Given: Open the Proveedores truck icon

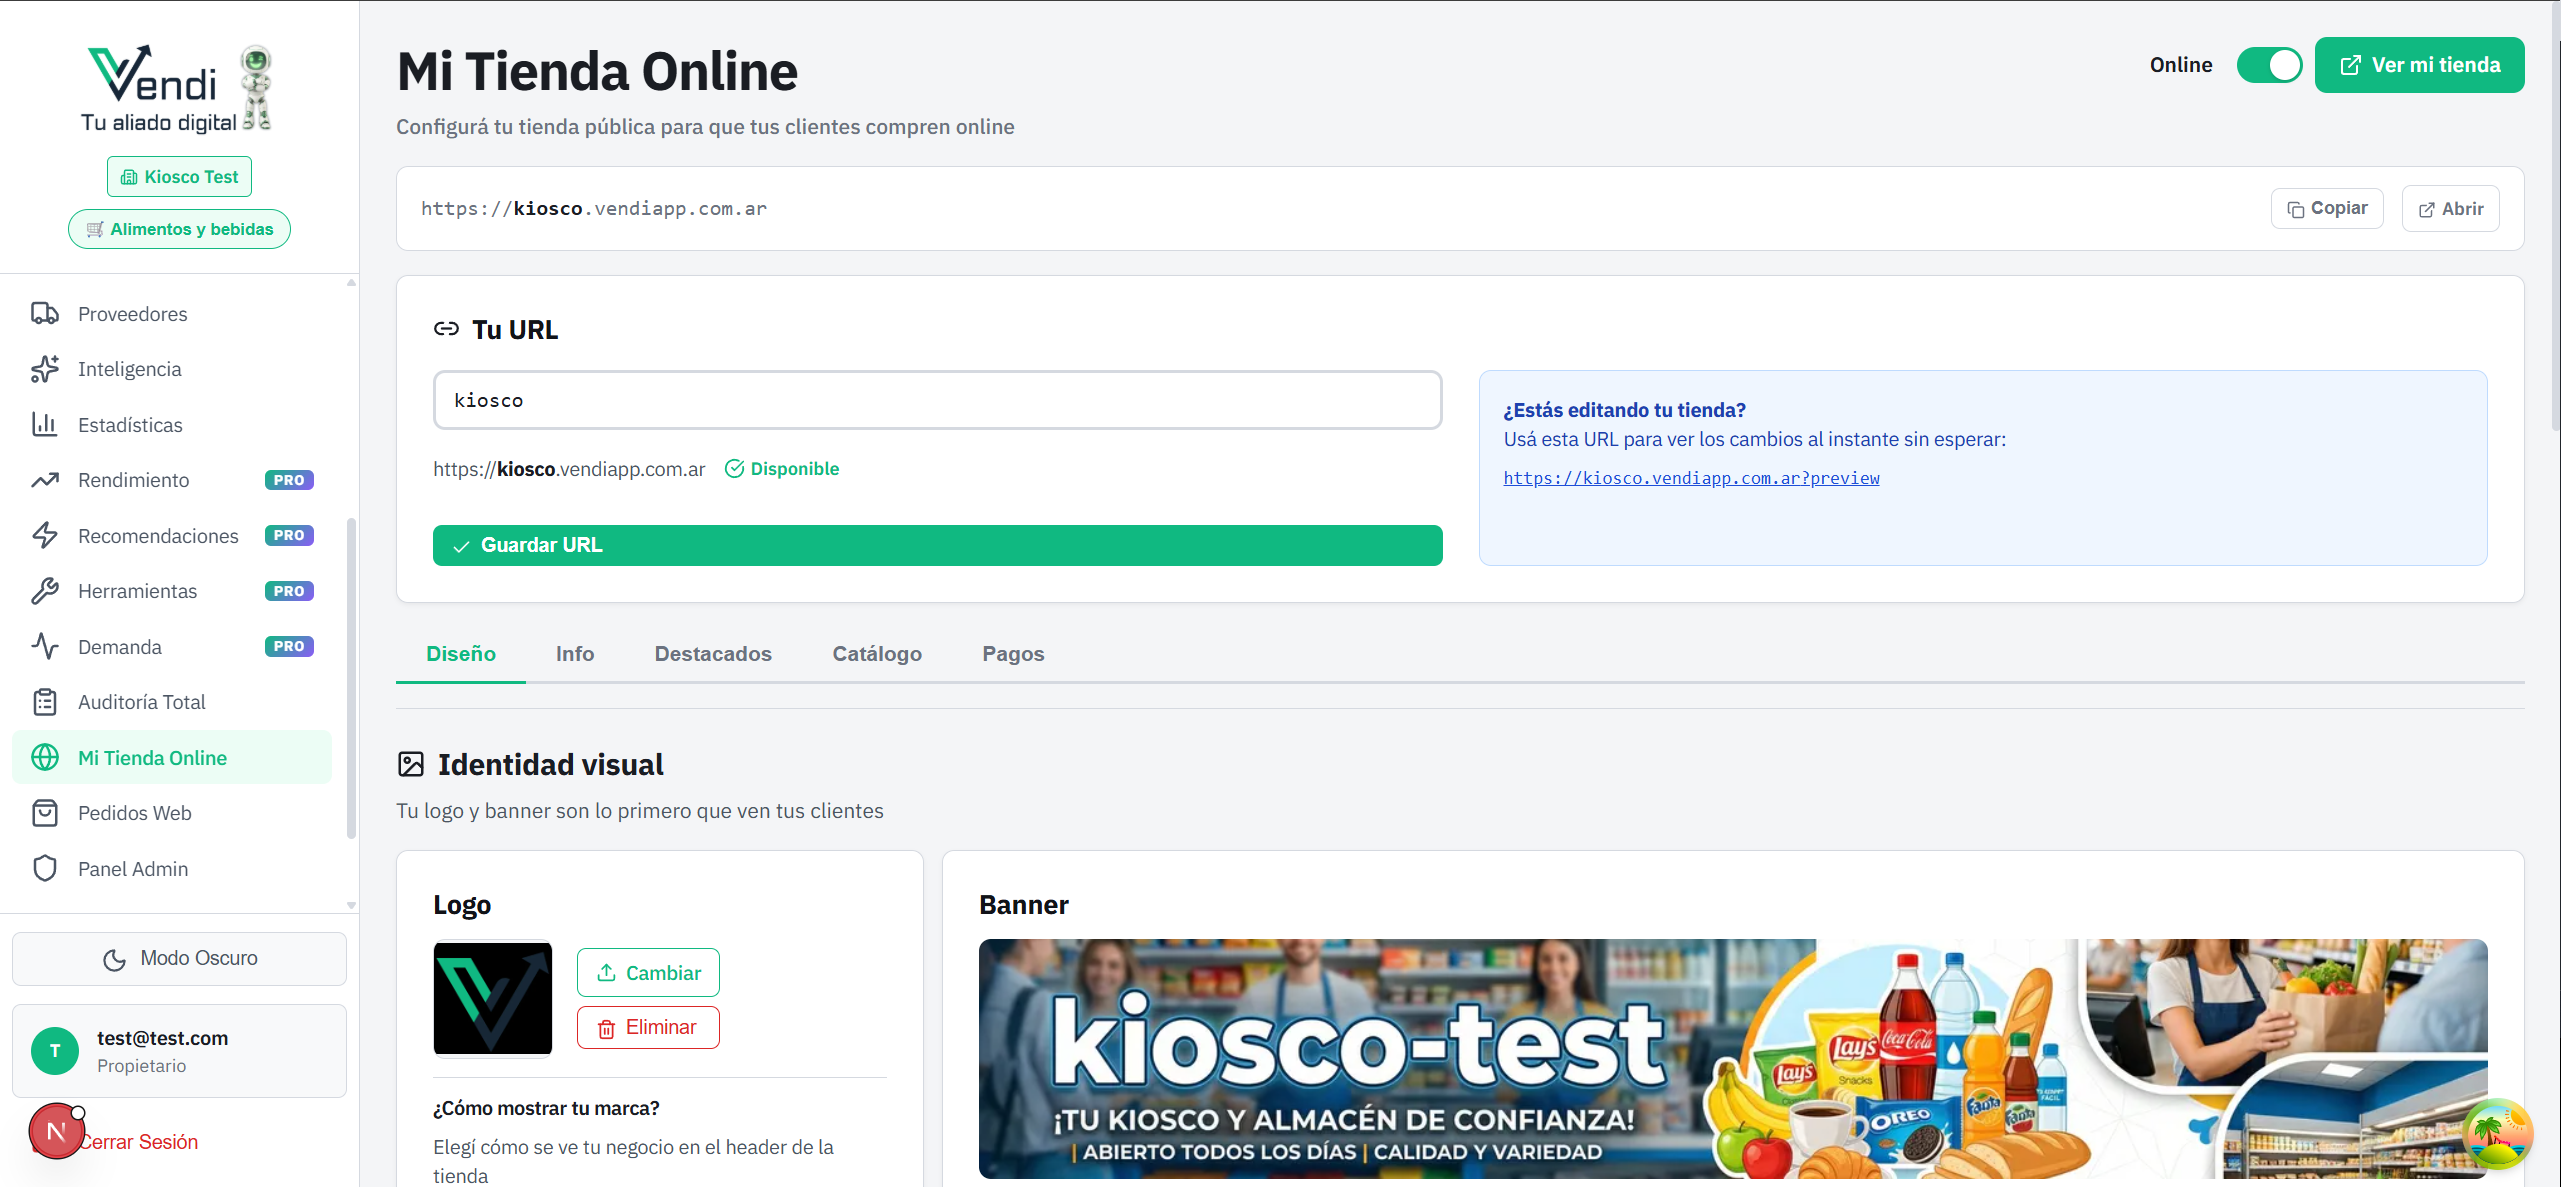Looking at the screenshot, I should [x=45, y=313].
